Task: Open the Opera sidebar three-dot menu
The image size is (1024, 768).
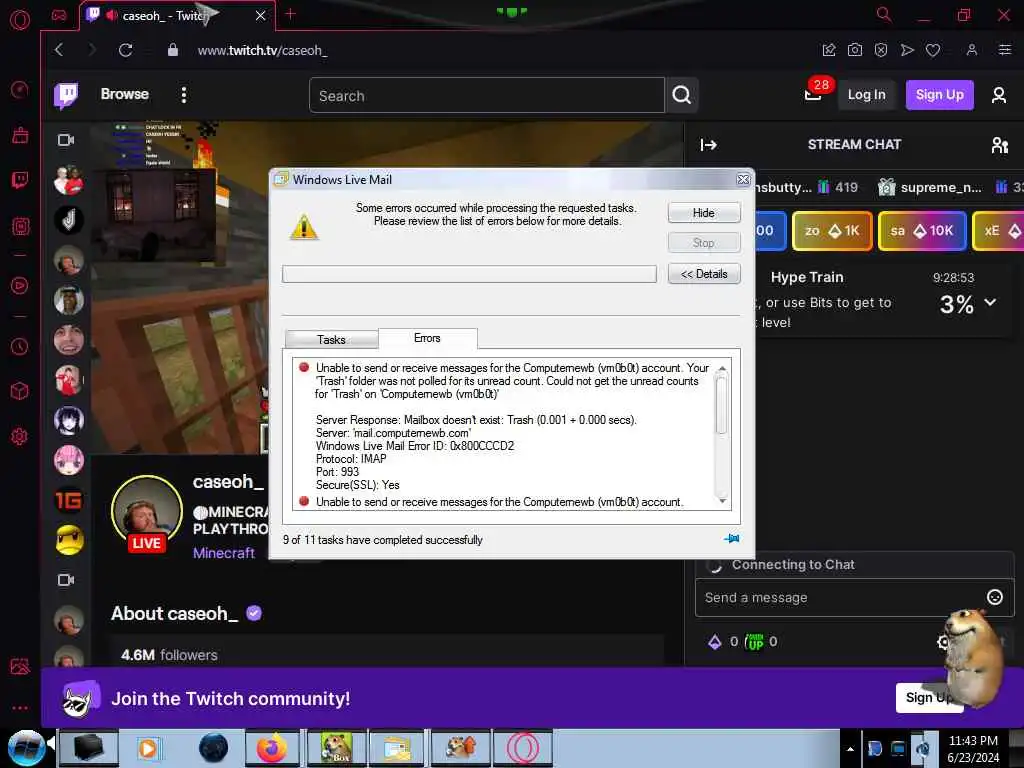Action: click(20, 707)
